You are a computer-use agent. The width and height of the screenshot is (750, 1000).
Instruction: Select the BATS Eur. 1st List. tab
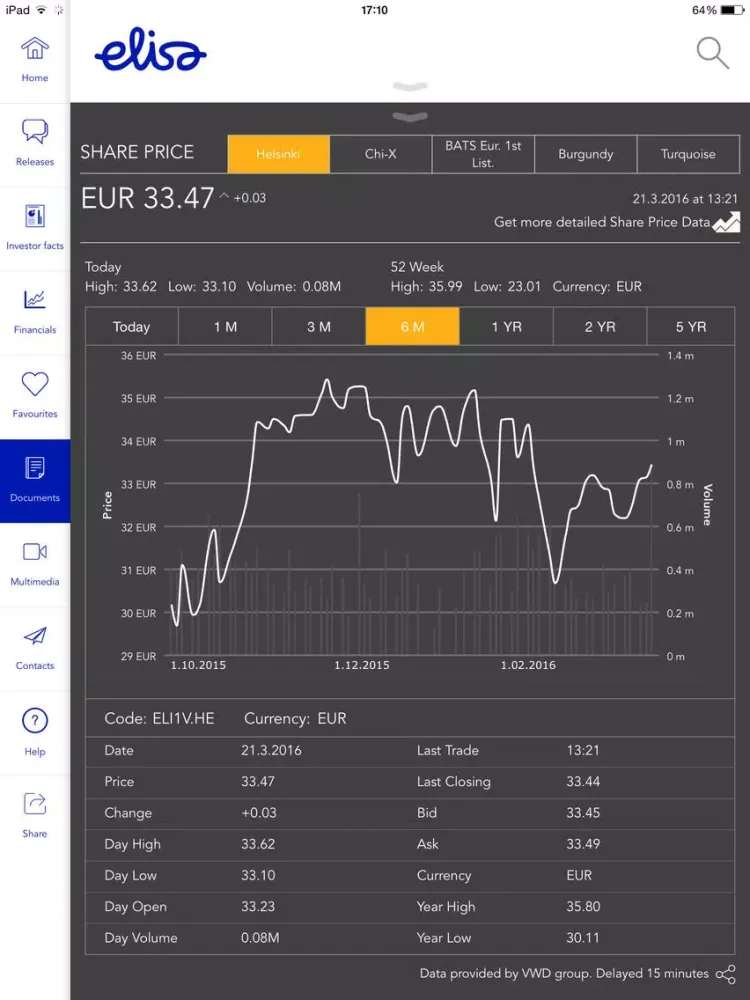483,154
